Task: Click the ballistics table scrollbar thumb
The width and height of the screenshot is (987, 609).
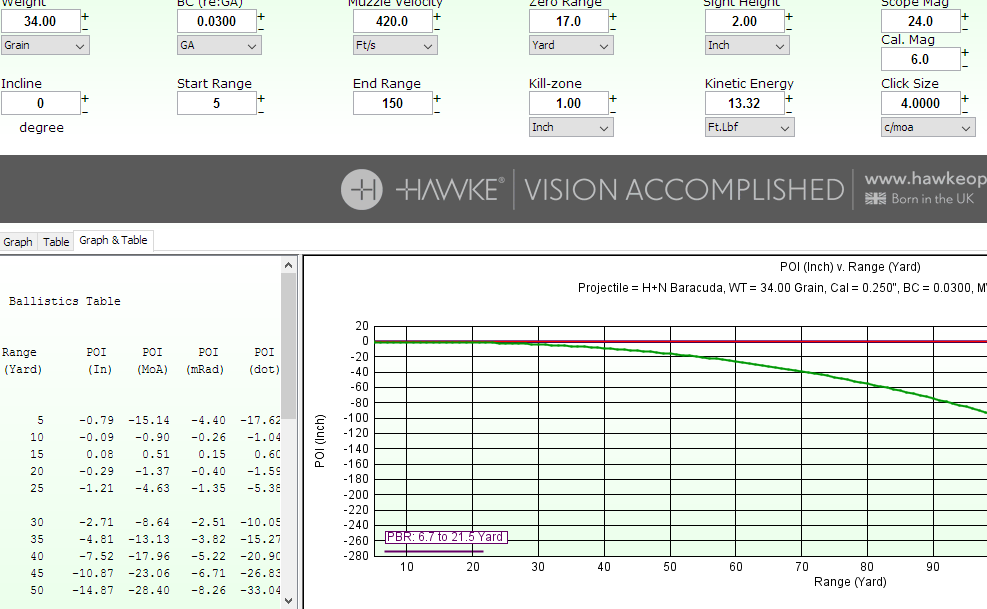Action: [288, 346]
